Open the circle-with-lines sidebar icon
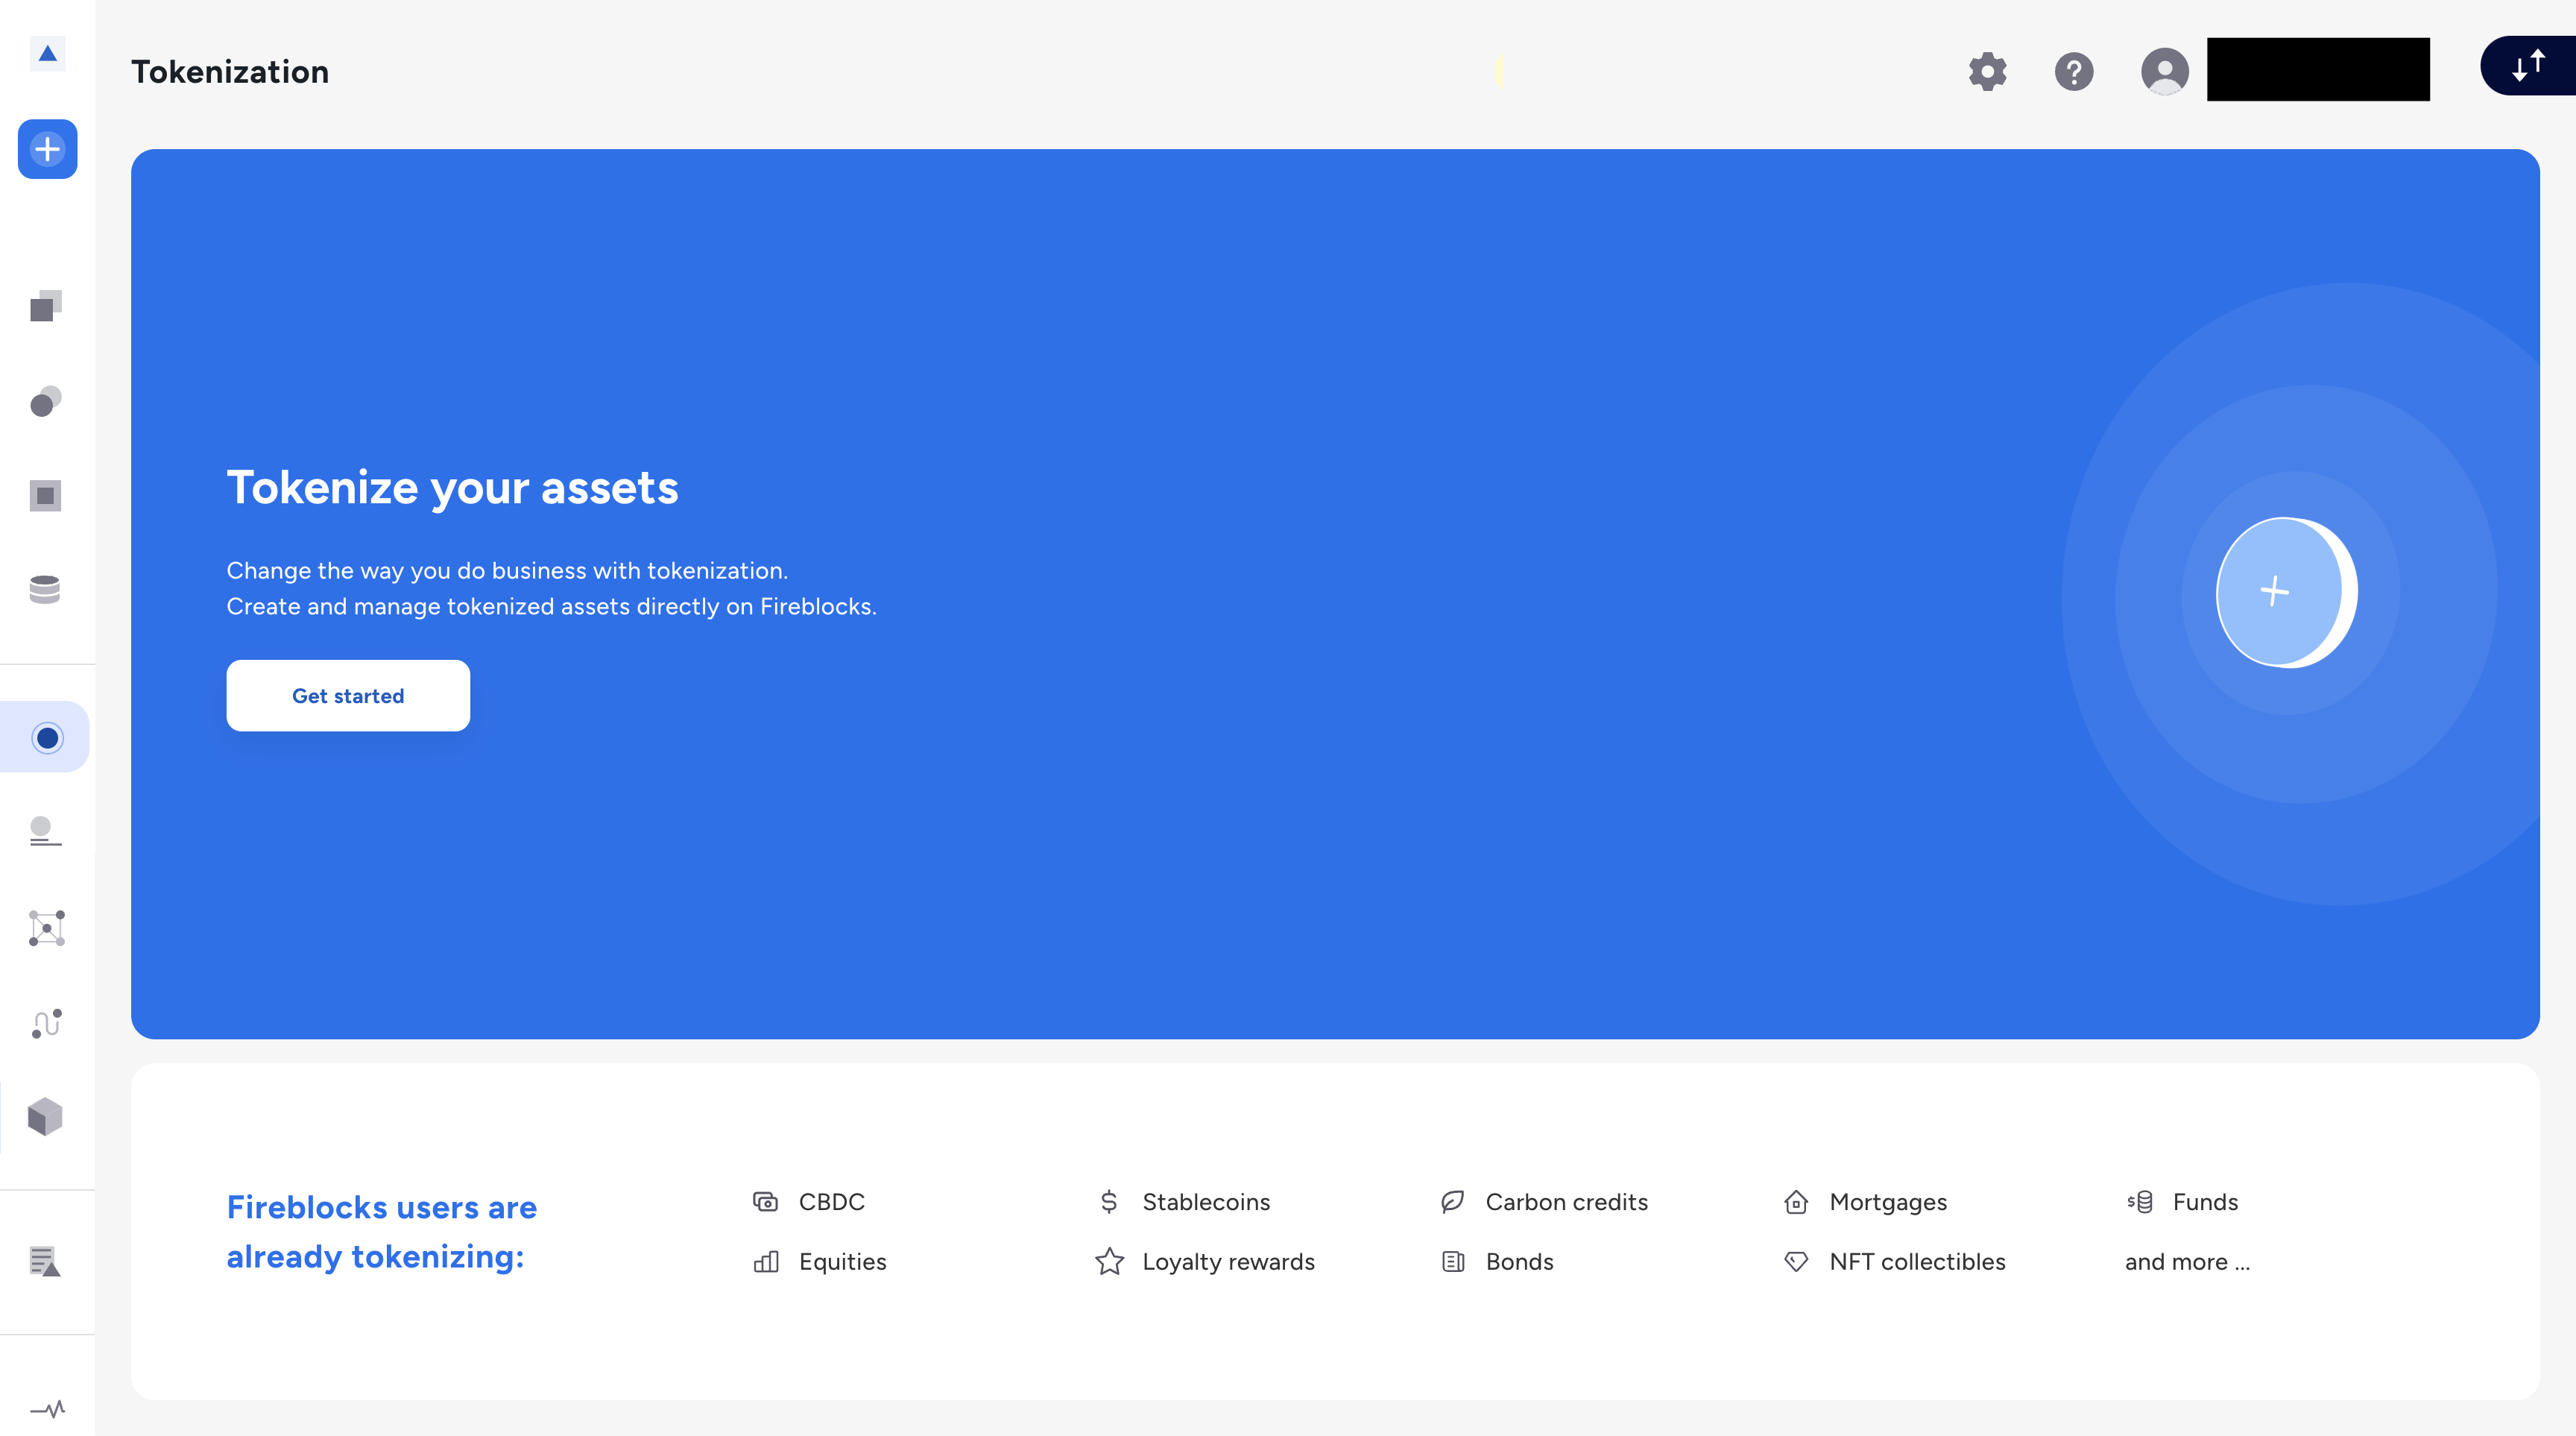The image size is (2576, 1436). (46, 831)
